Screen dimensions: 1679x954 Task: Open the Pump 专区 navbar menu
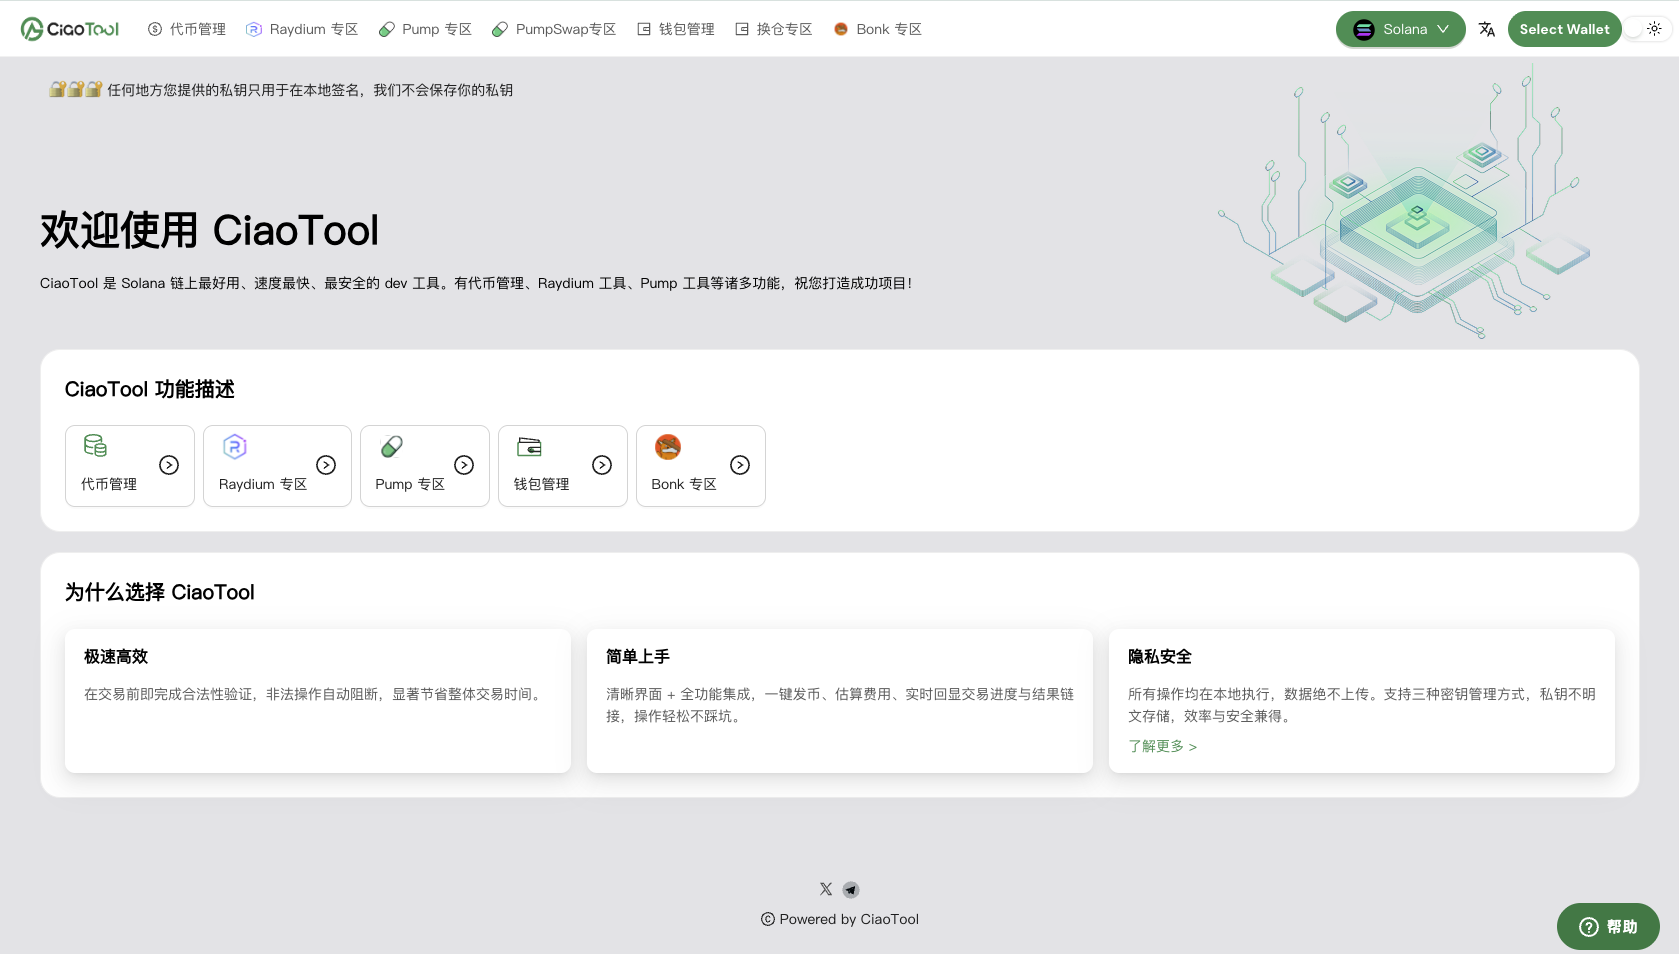[x=425, y=29]
